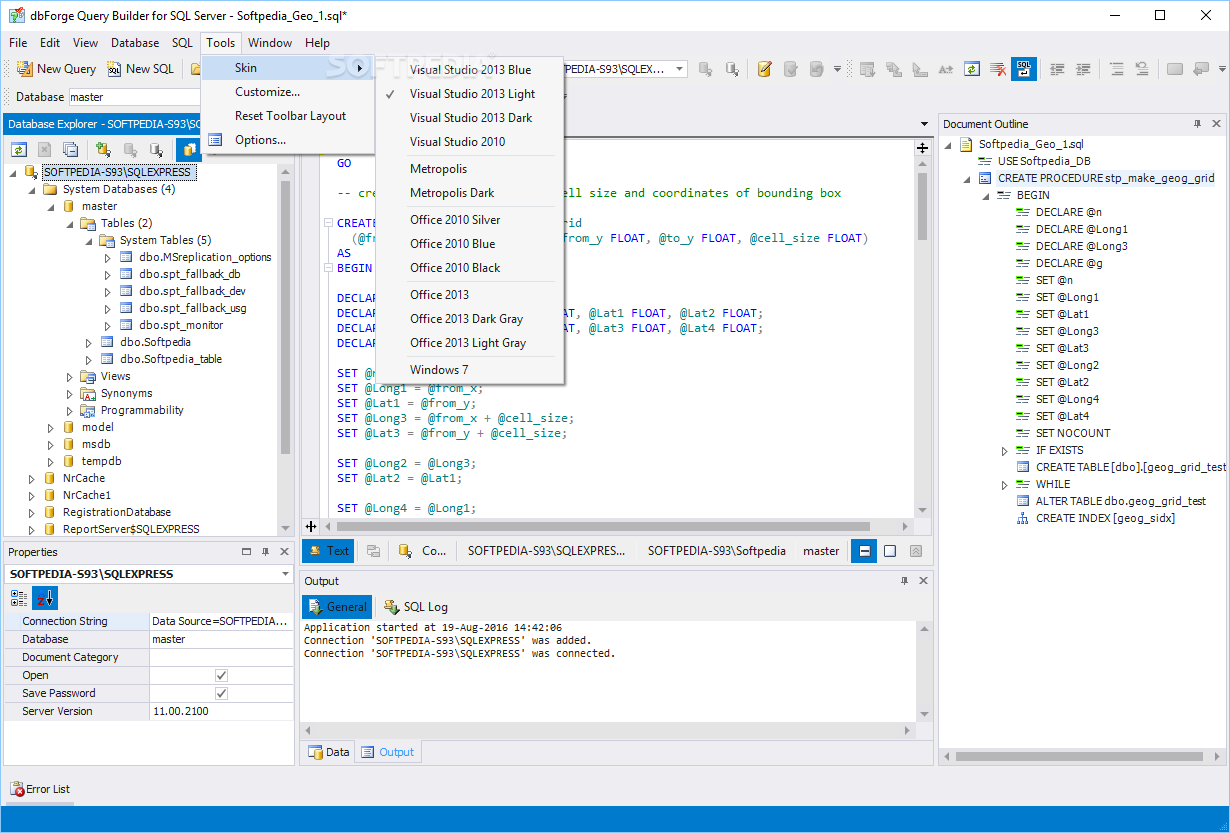This screenshot has height=833, width=1230.
Task: Click SOFTPEDIA-S93\Softpedia in editor status bar
Action: click(x=716, y=551)
